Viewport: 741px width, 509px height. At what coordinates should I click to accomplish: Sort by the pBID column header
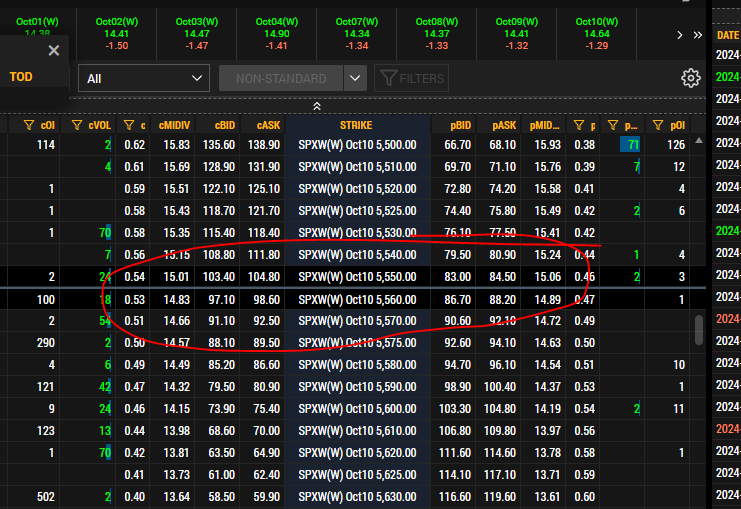460,125
